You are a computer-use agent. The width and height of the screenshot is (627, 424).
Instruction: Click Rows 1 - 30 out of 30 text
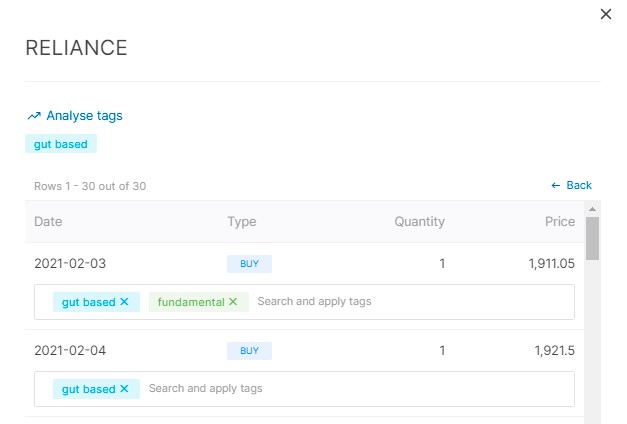coord(90,186)
